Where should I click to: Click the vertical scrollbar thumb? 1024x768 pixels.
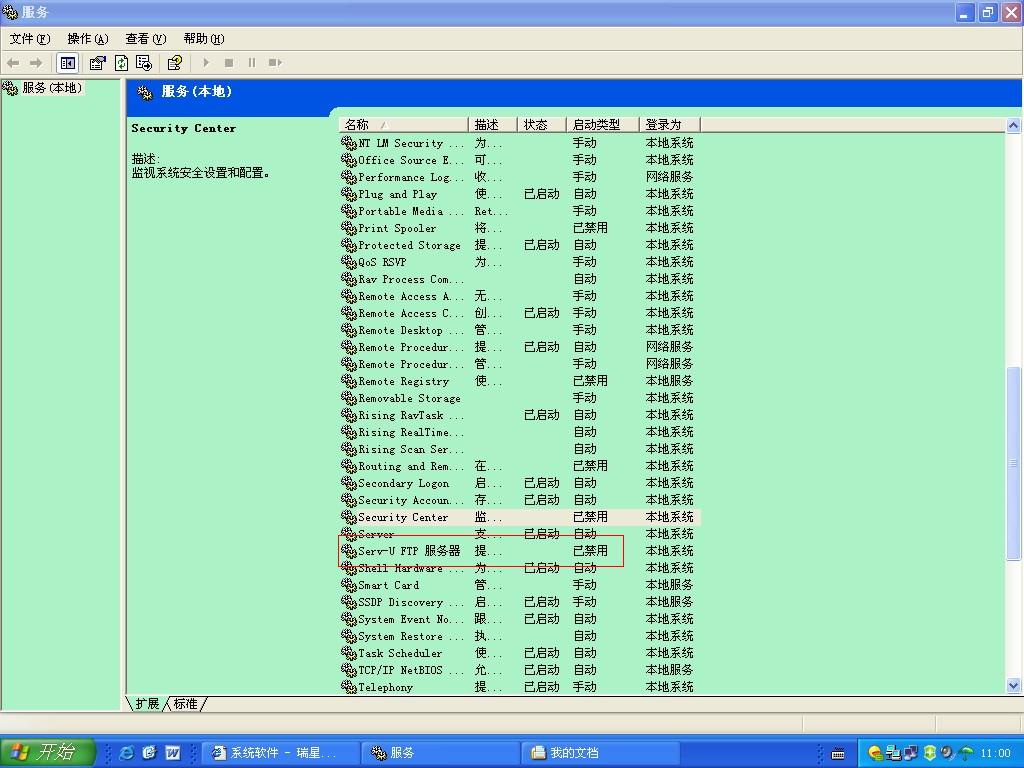[x=1013, y=463]
